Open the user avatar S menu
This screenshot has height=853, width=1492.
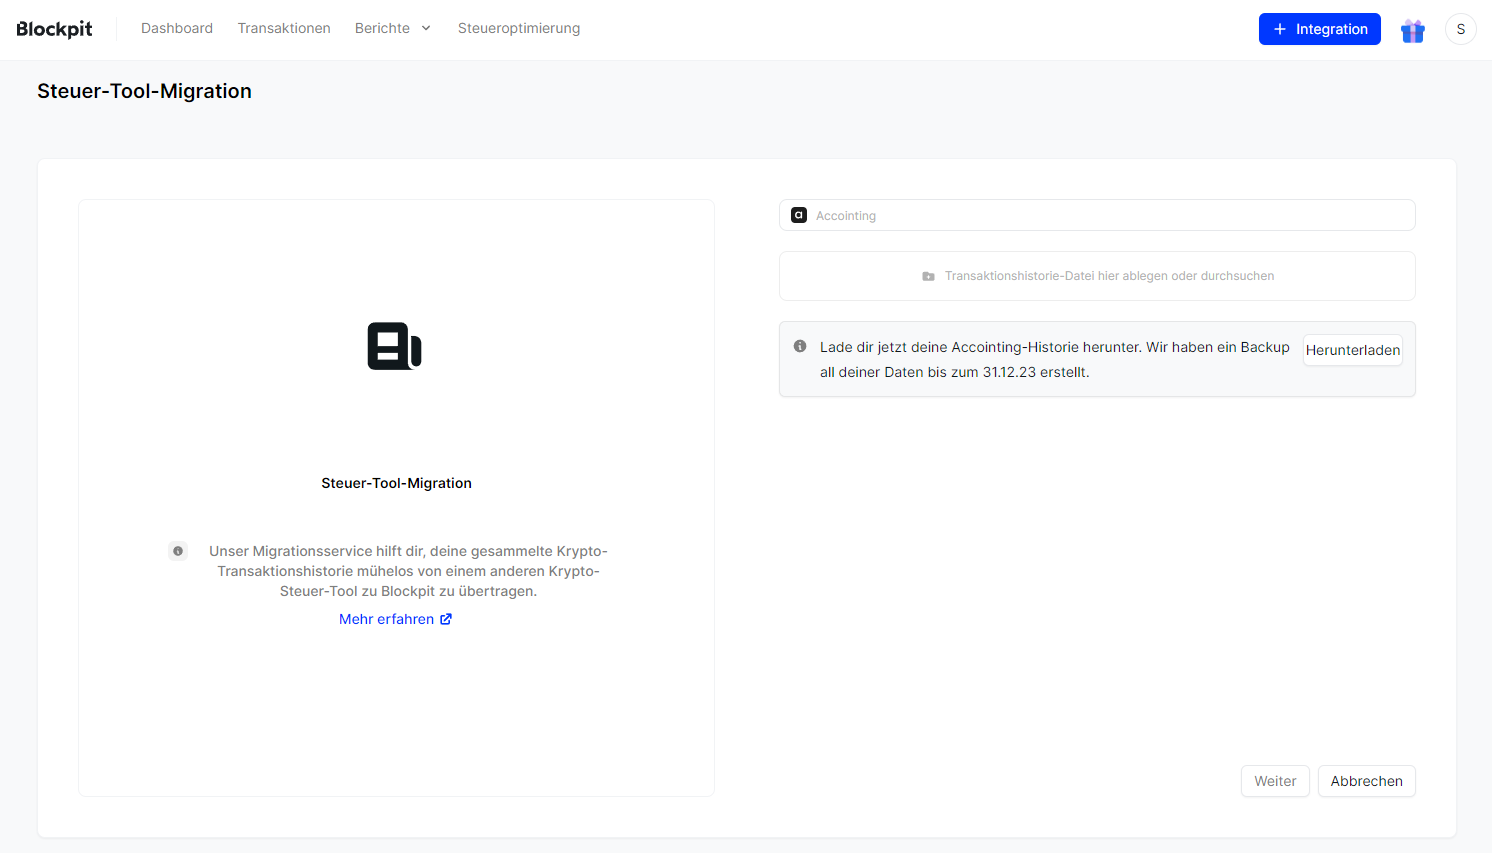point(1460,29)
